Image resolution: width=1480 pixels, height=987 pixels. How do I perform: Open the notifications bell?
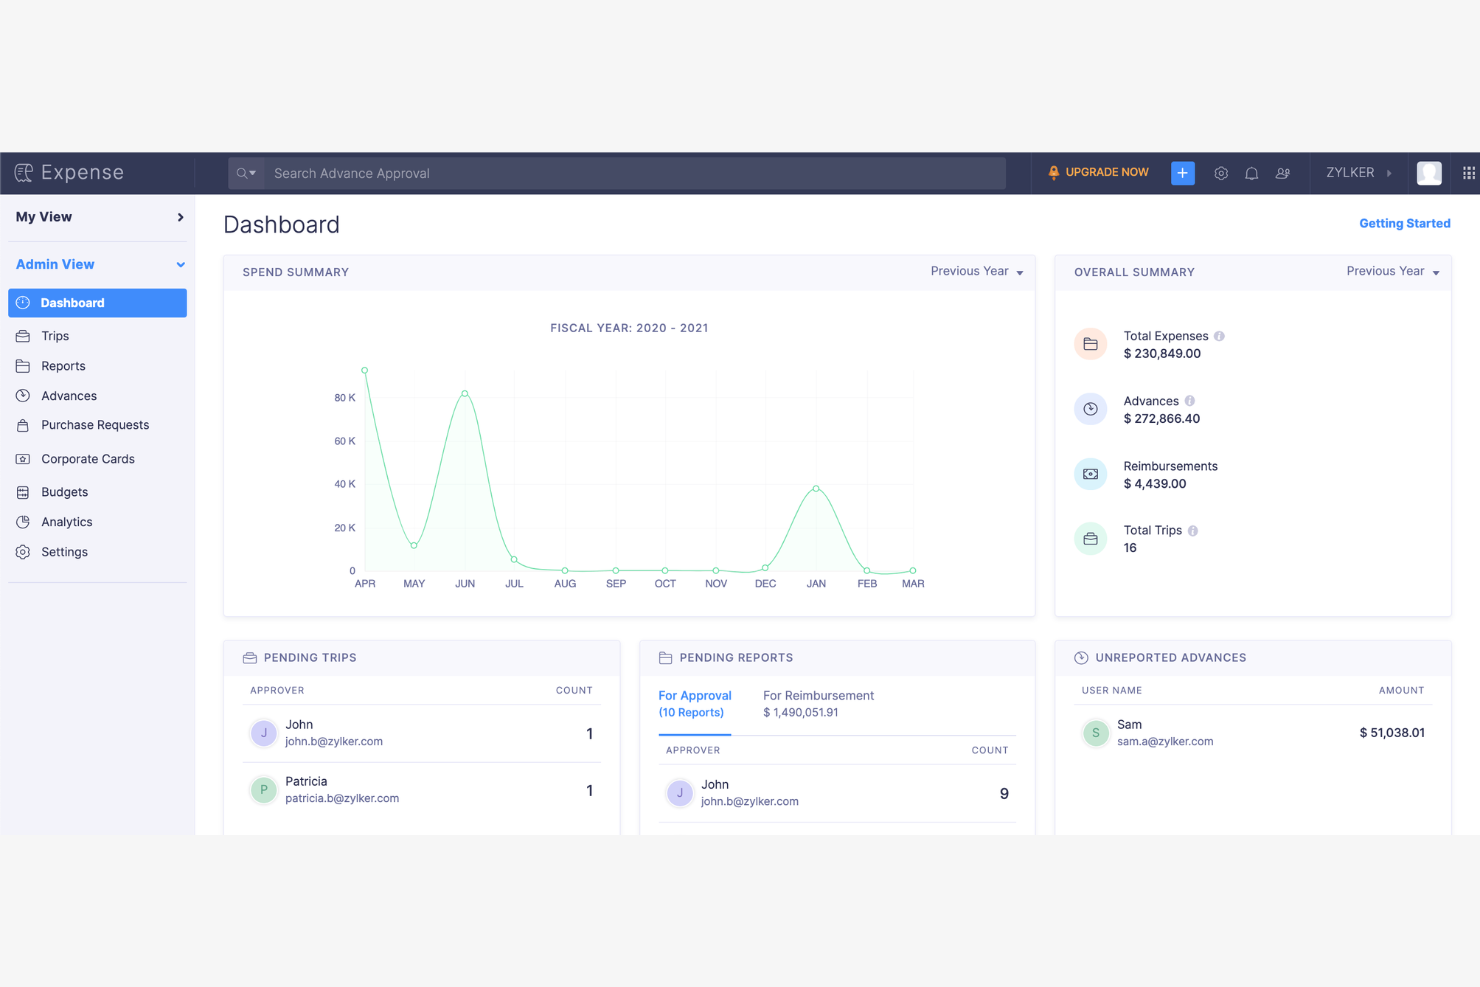point(1251,173)
